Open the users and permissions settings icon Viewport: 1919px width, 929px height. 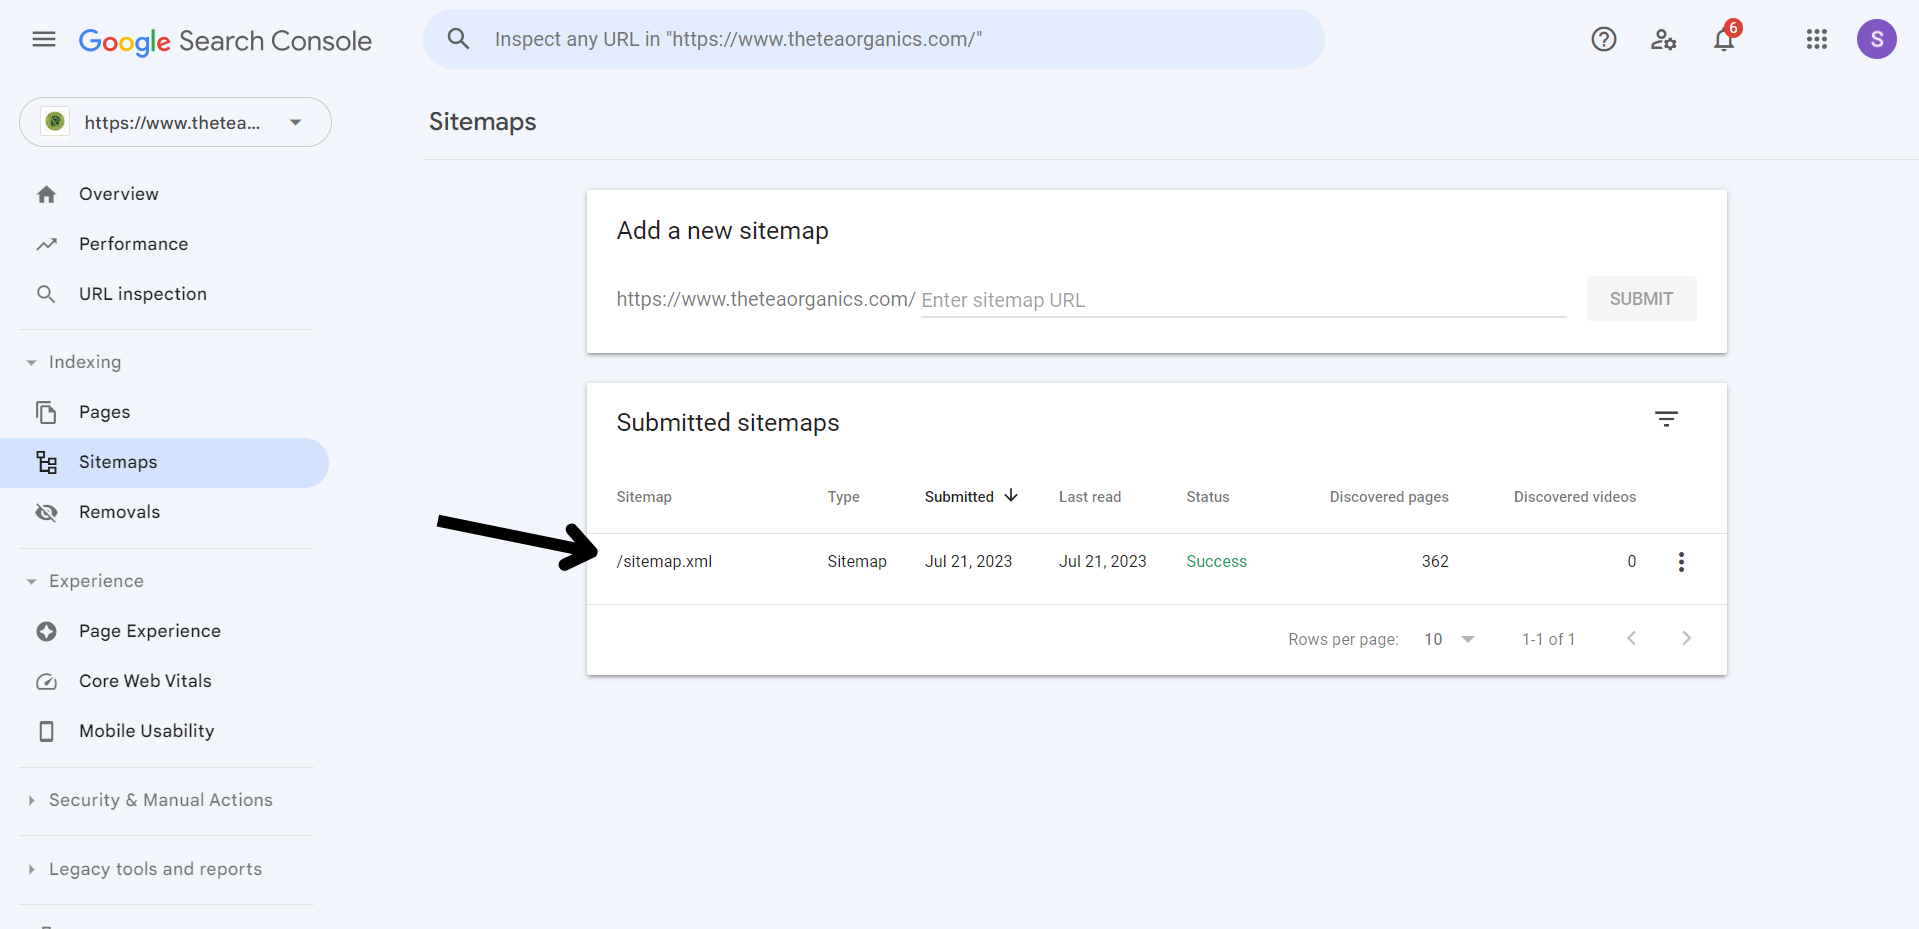[x=1663, y=40]
